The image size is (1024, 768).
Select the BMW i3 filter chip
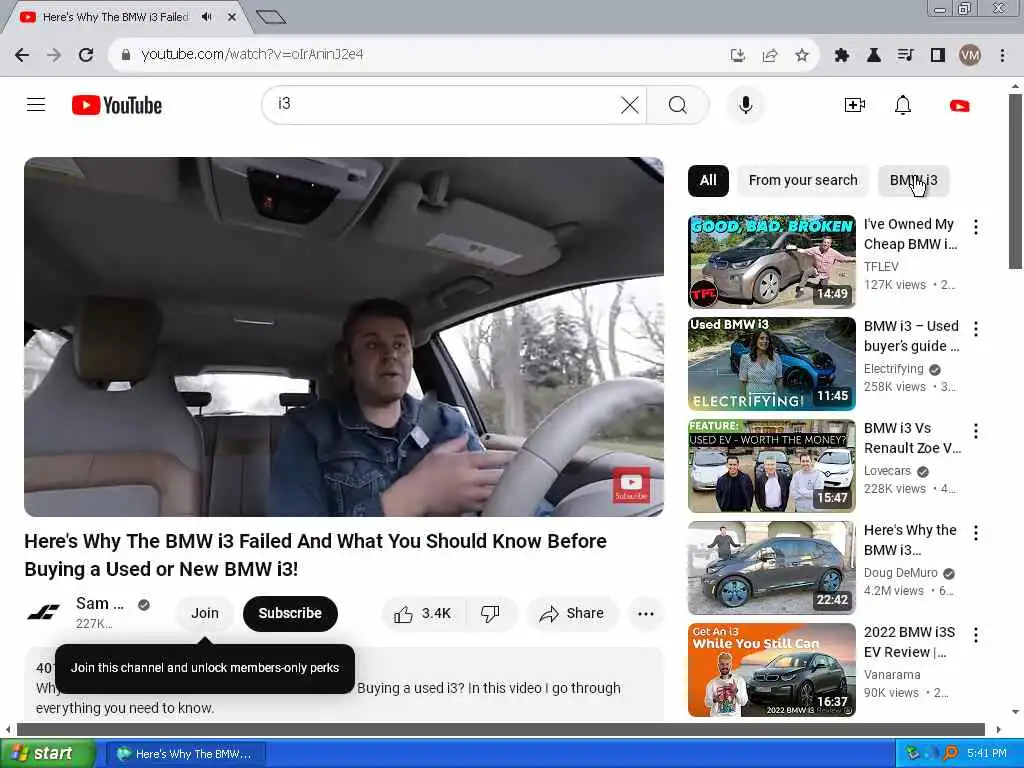point(913,181)
